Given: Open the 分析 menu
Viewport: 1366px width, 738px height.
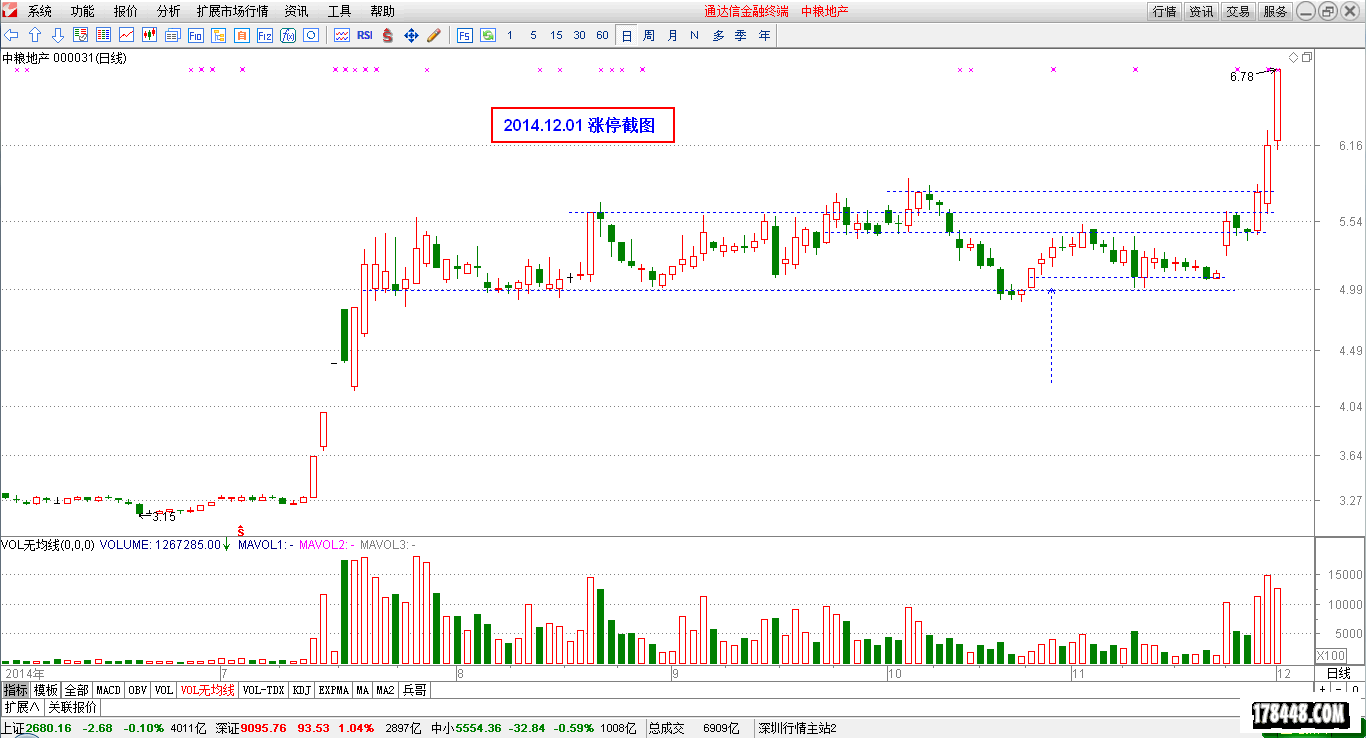Looking at the screenshot, I should (x=169, y=11).
